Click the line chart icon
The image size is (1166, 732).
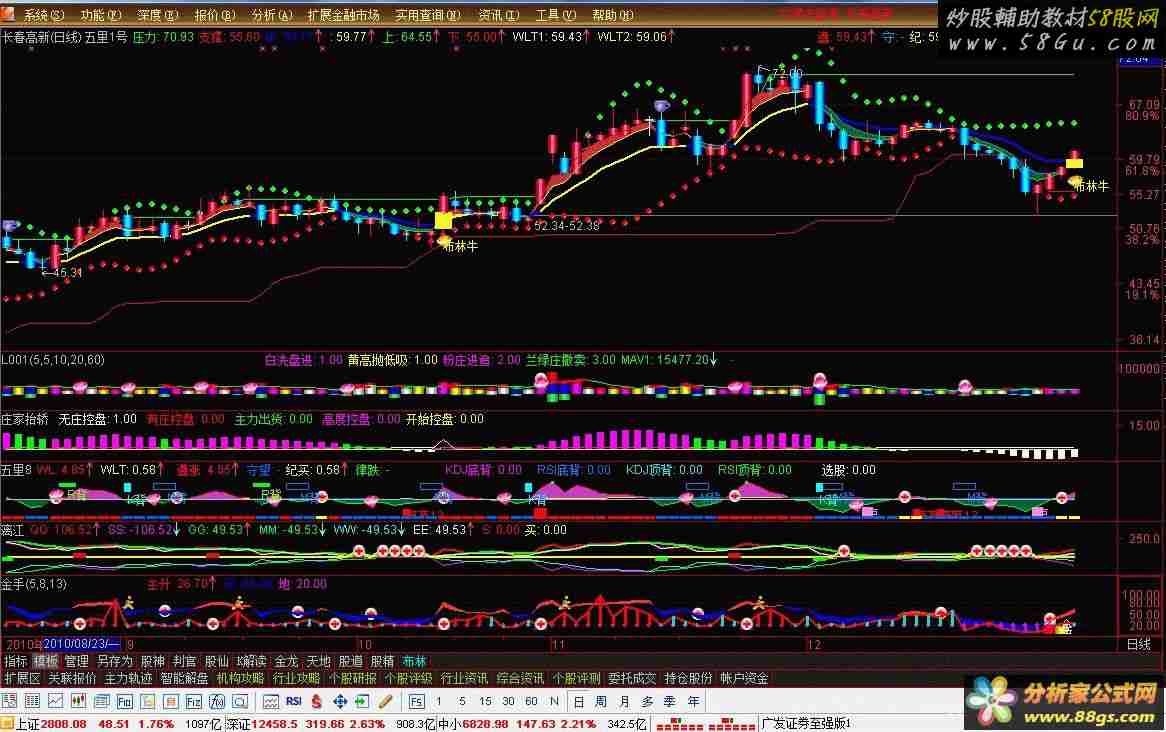click(55, 701)
